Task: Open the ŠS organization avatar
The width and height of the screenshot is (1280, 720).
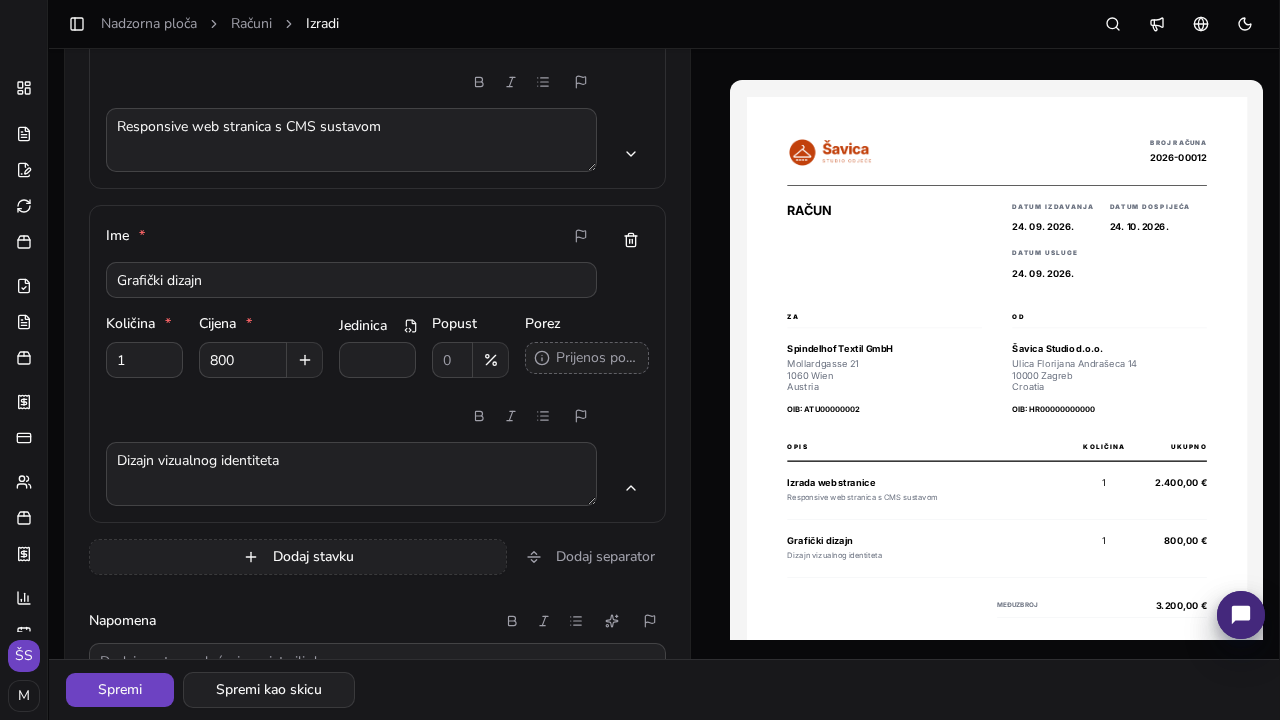Action: click(x=24, y=656)
